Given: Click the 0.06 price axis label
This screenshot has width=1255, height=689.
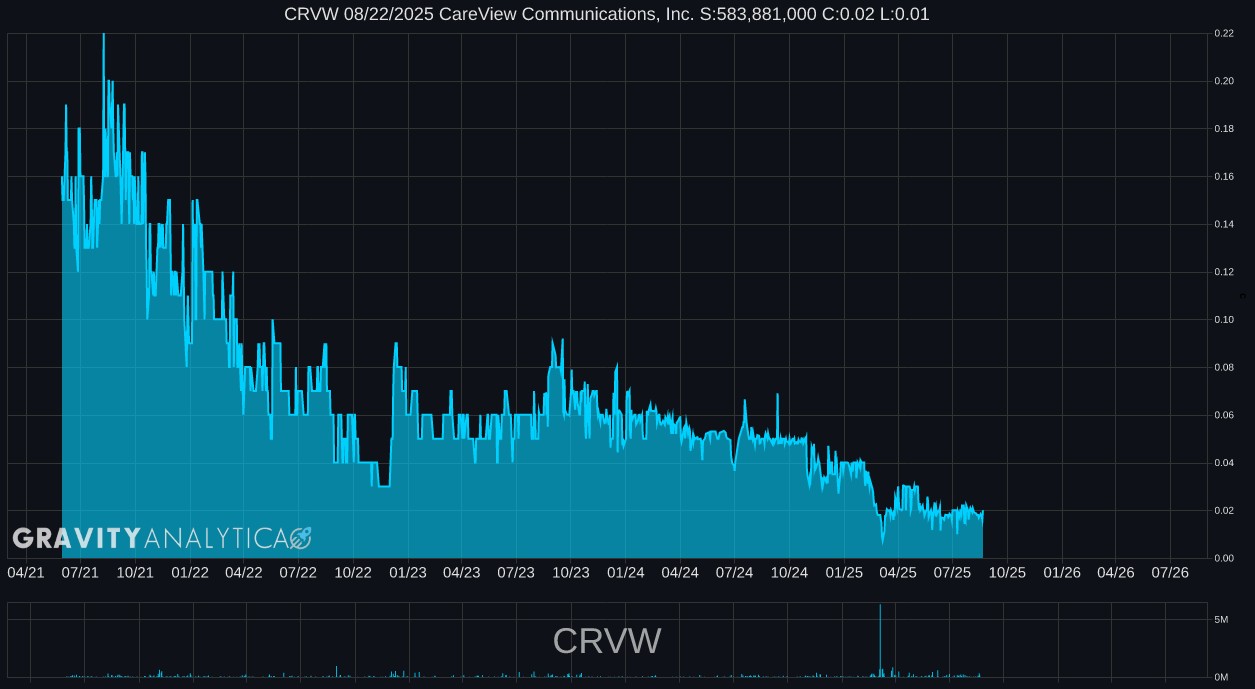Looking at the screenshot, I should (x=1224, y=415).
